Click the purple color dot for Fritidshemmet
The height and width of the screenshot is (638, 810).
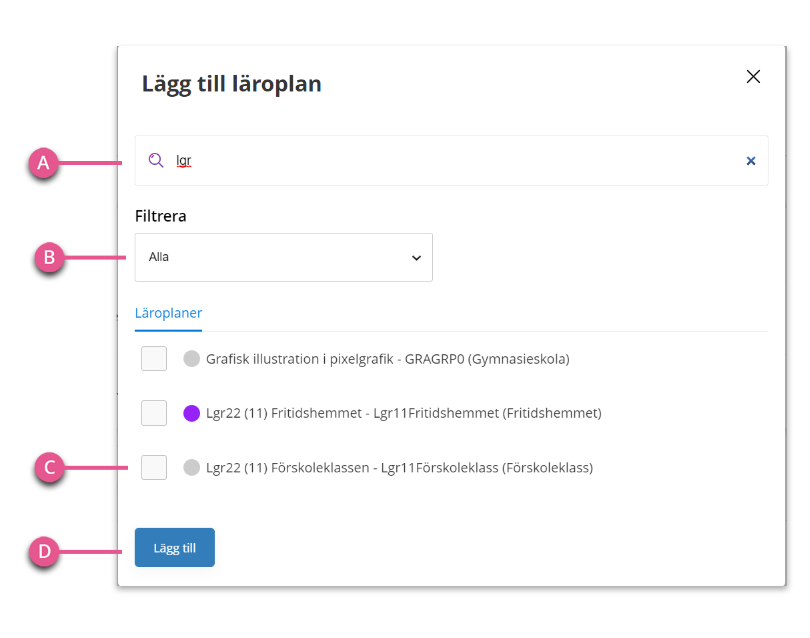point(192,413)
